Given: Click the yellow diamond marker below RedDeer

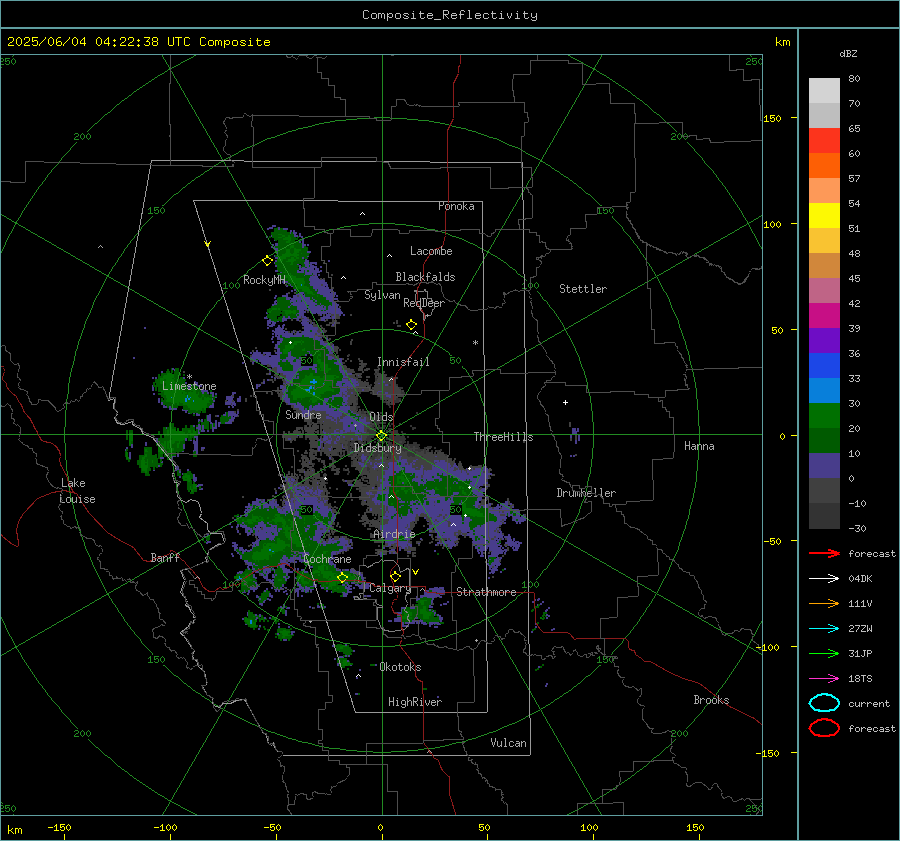Looking at the screenshot, I should 412,325.
